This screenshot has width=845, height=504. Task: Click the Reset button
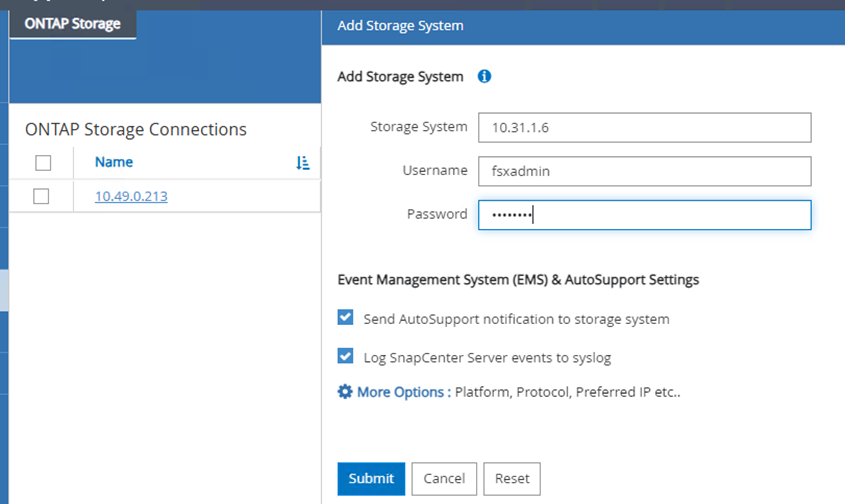pyautogui.click(x=512, y=478)
